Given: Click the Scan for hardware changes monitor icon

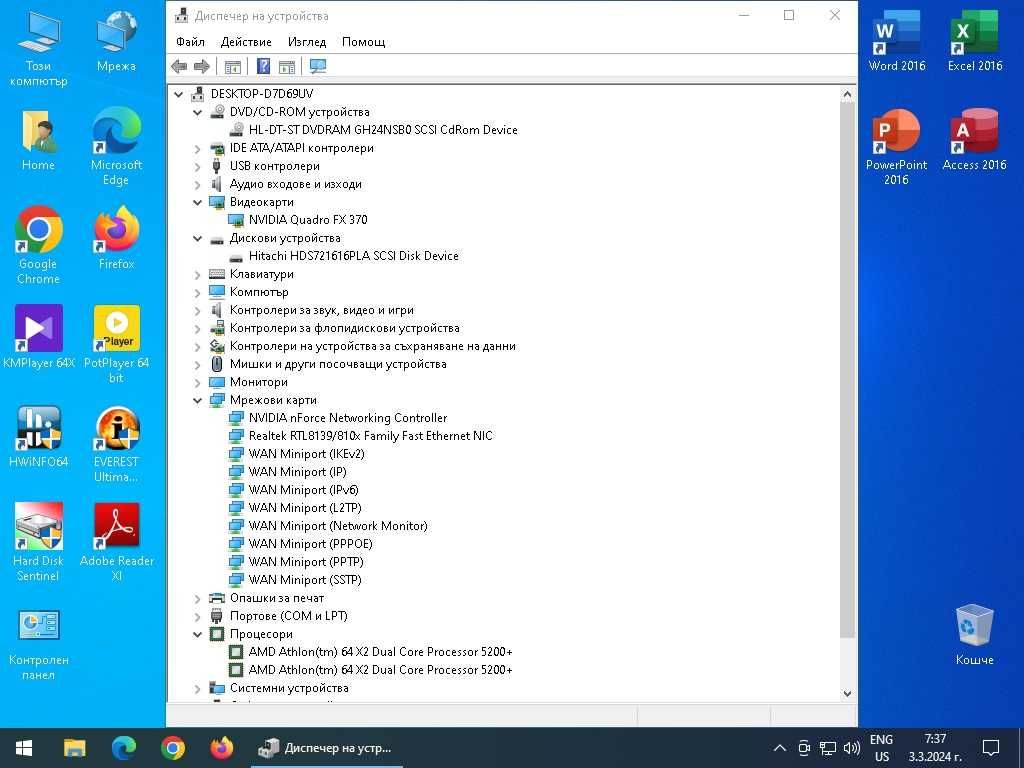Looking at the screenshot, I should coord(318,66).
